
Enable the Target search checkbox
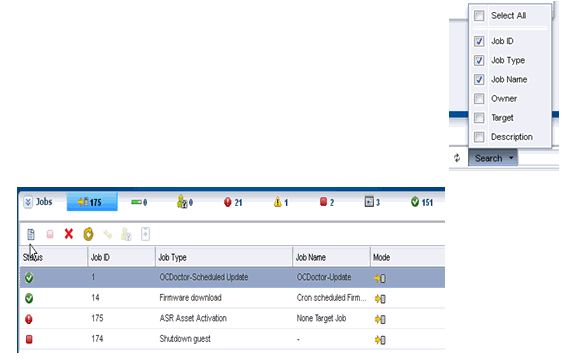click(x=479, y=118)
